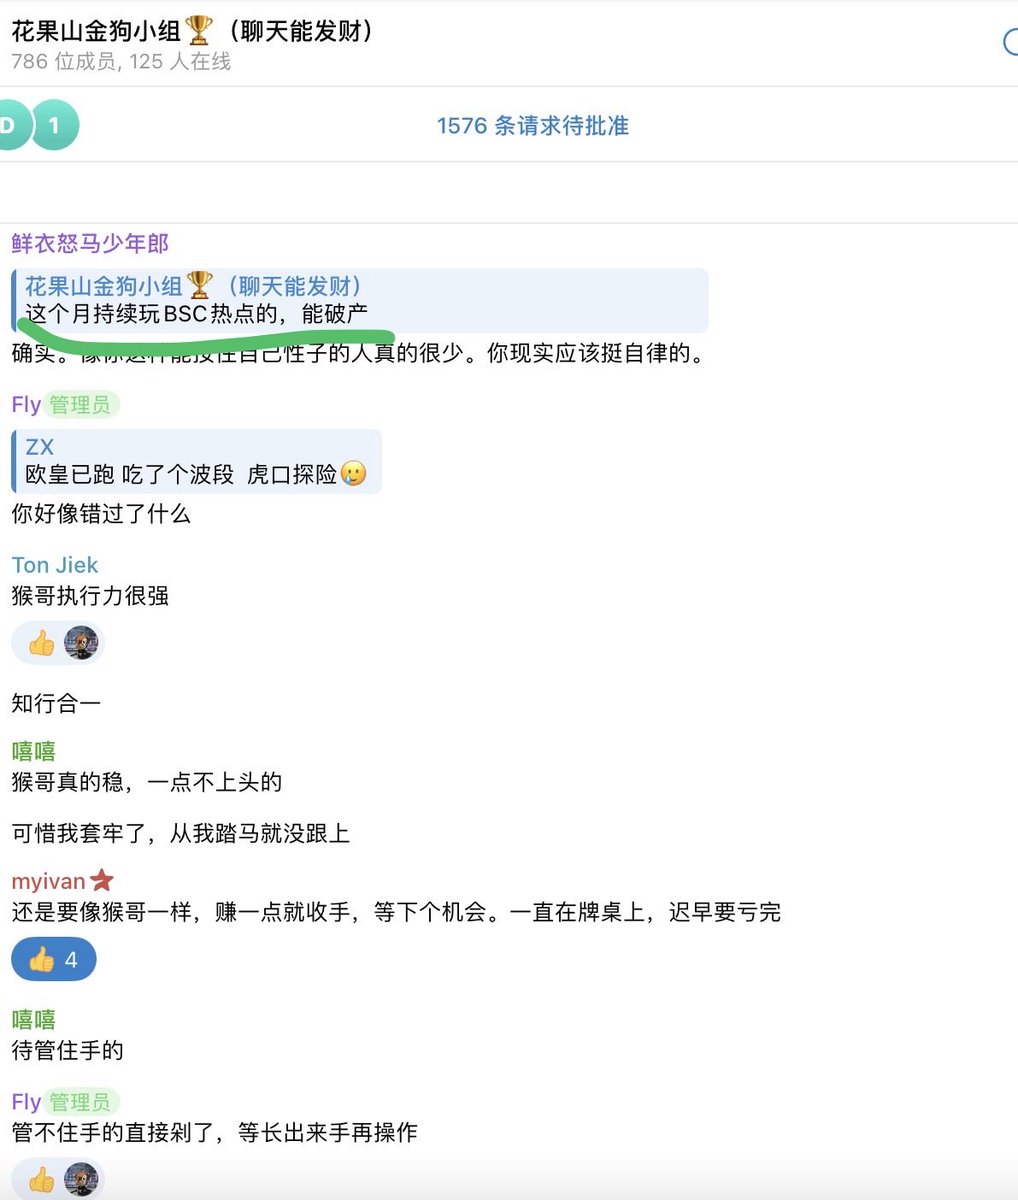Open group info via 786 位成员 subtitle

click(121, 62)
